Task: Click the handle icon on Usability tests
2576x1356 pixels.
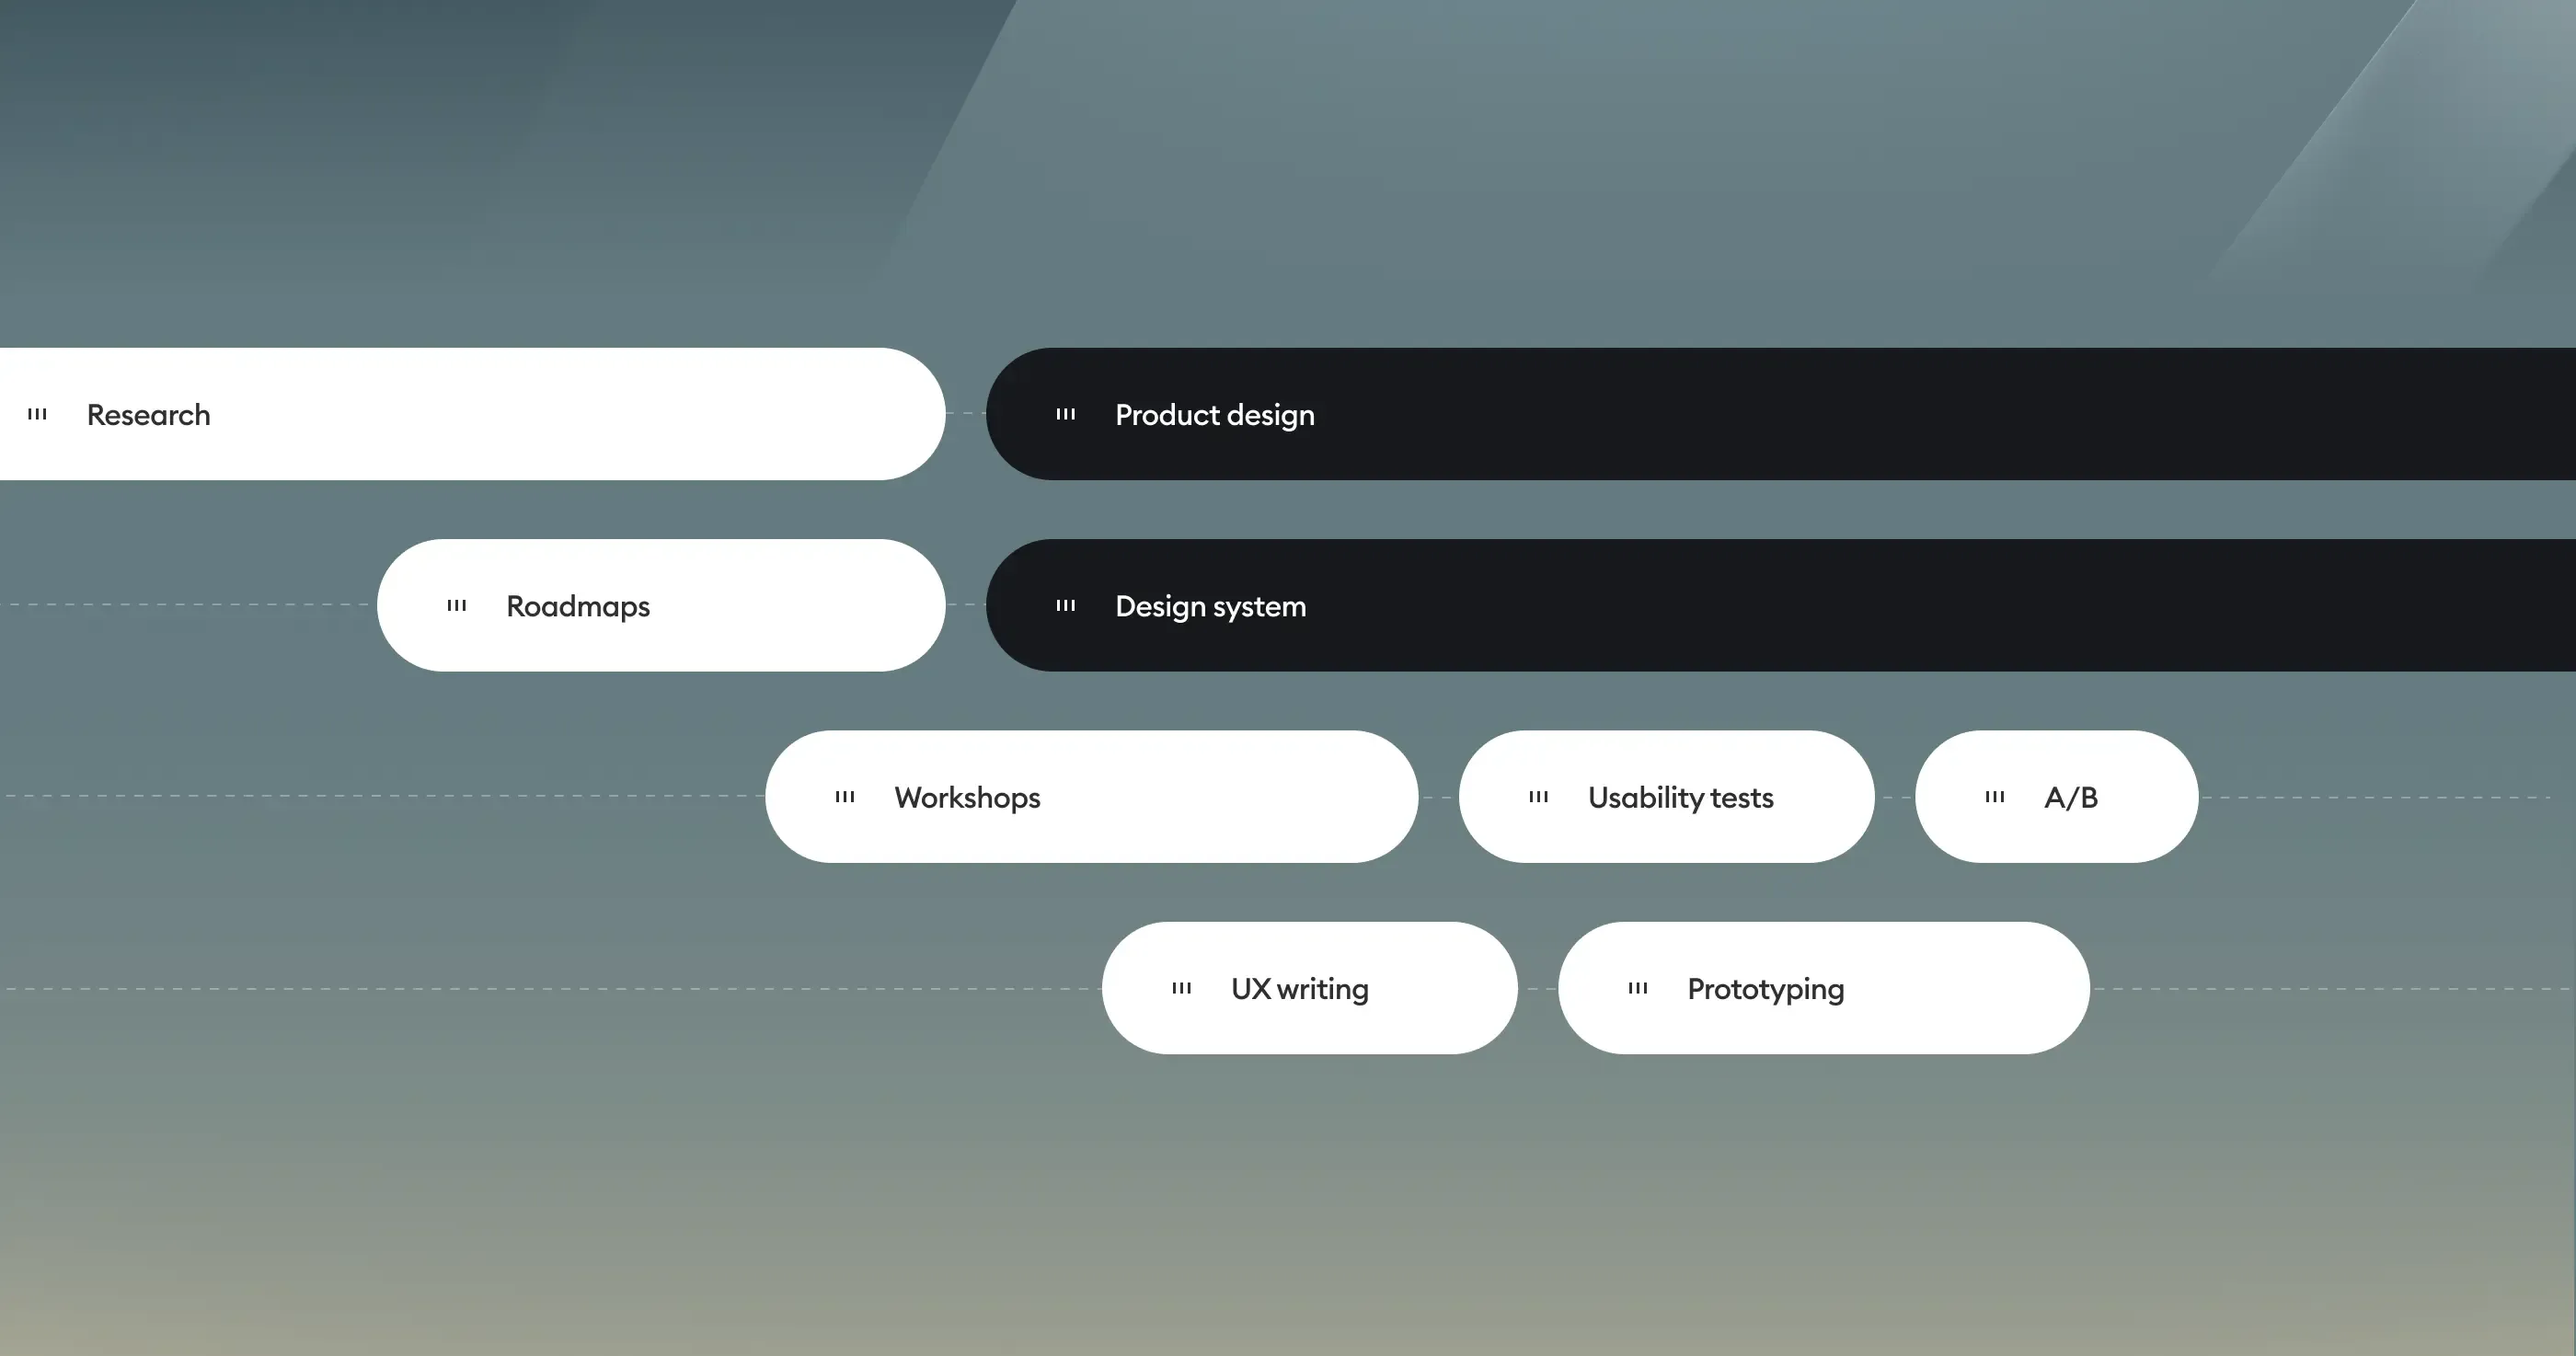Action: point(1539,797)
